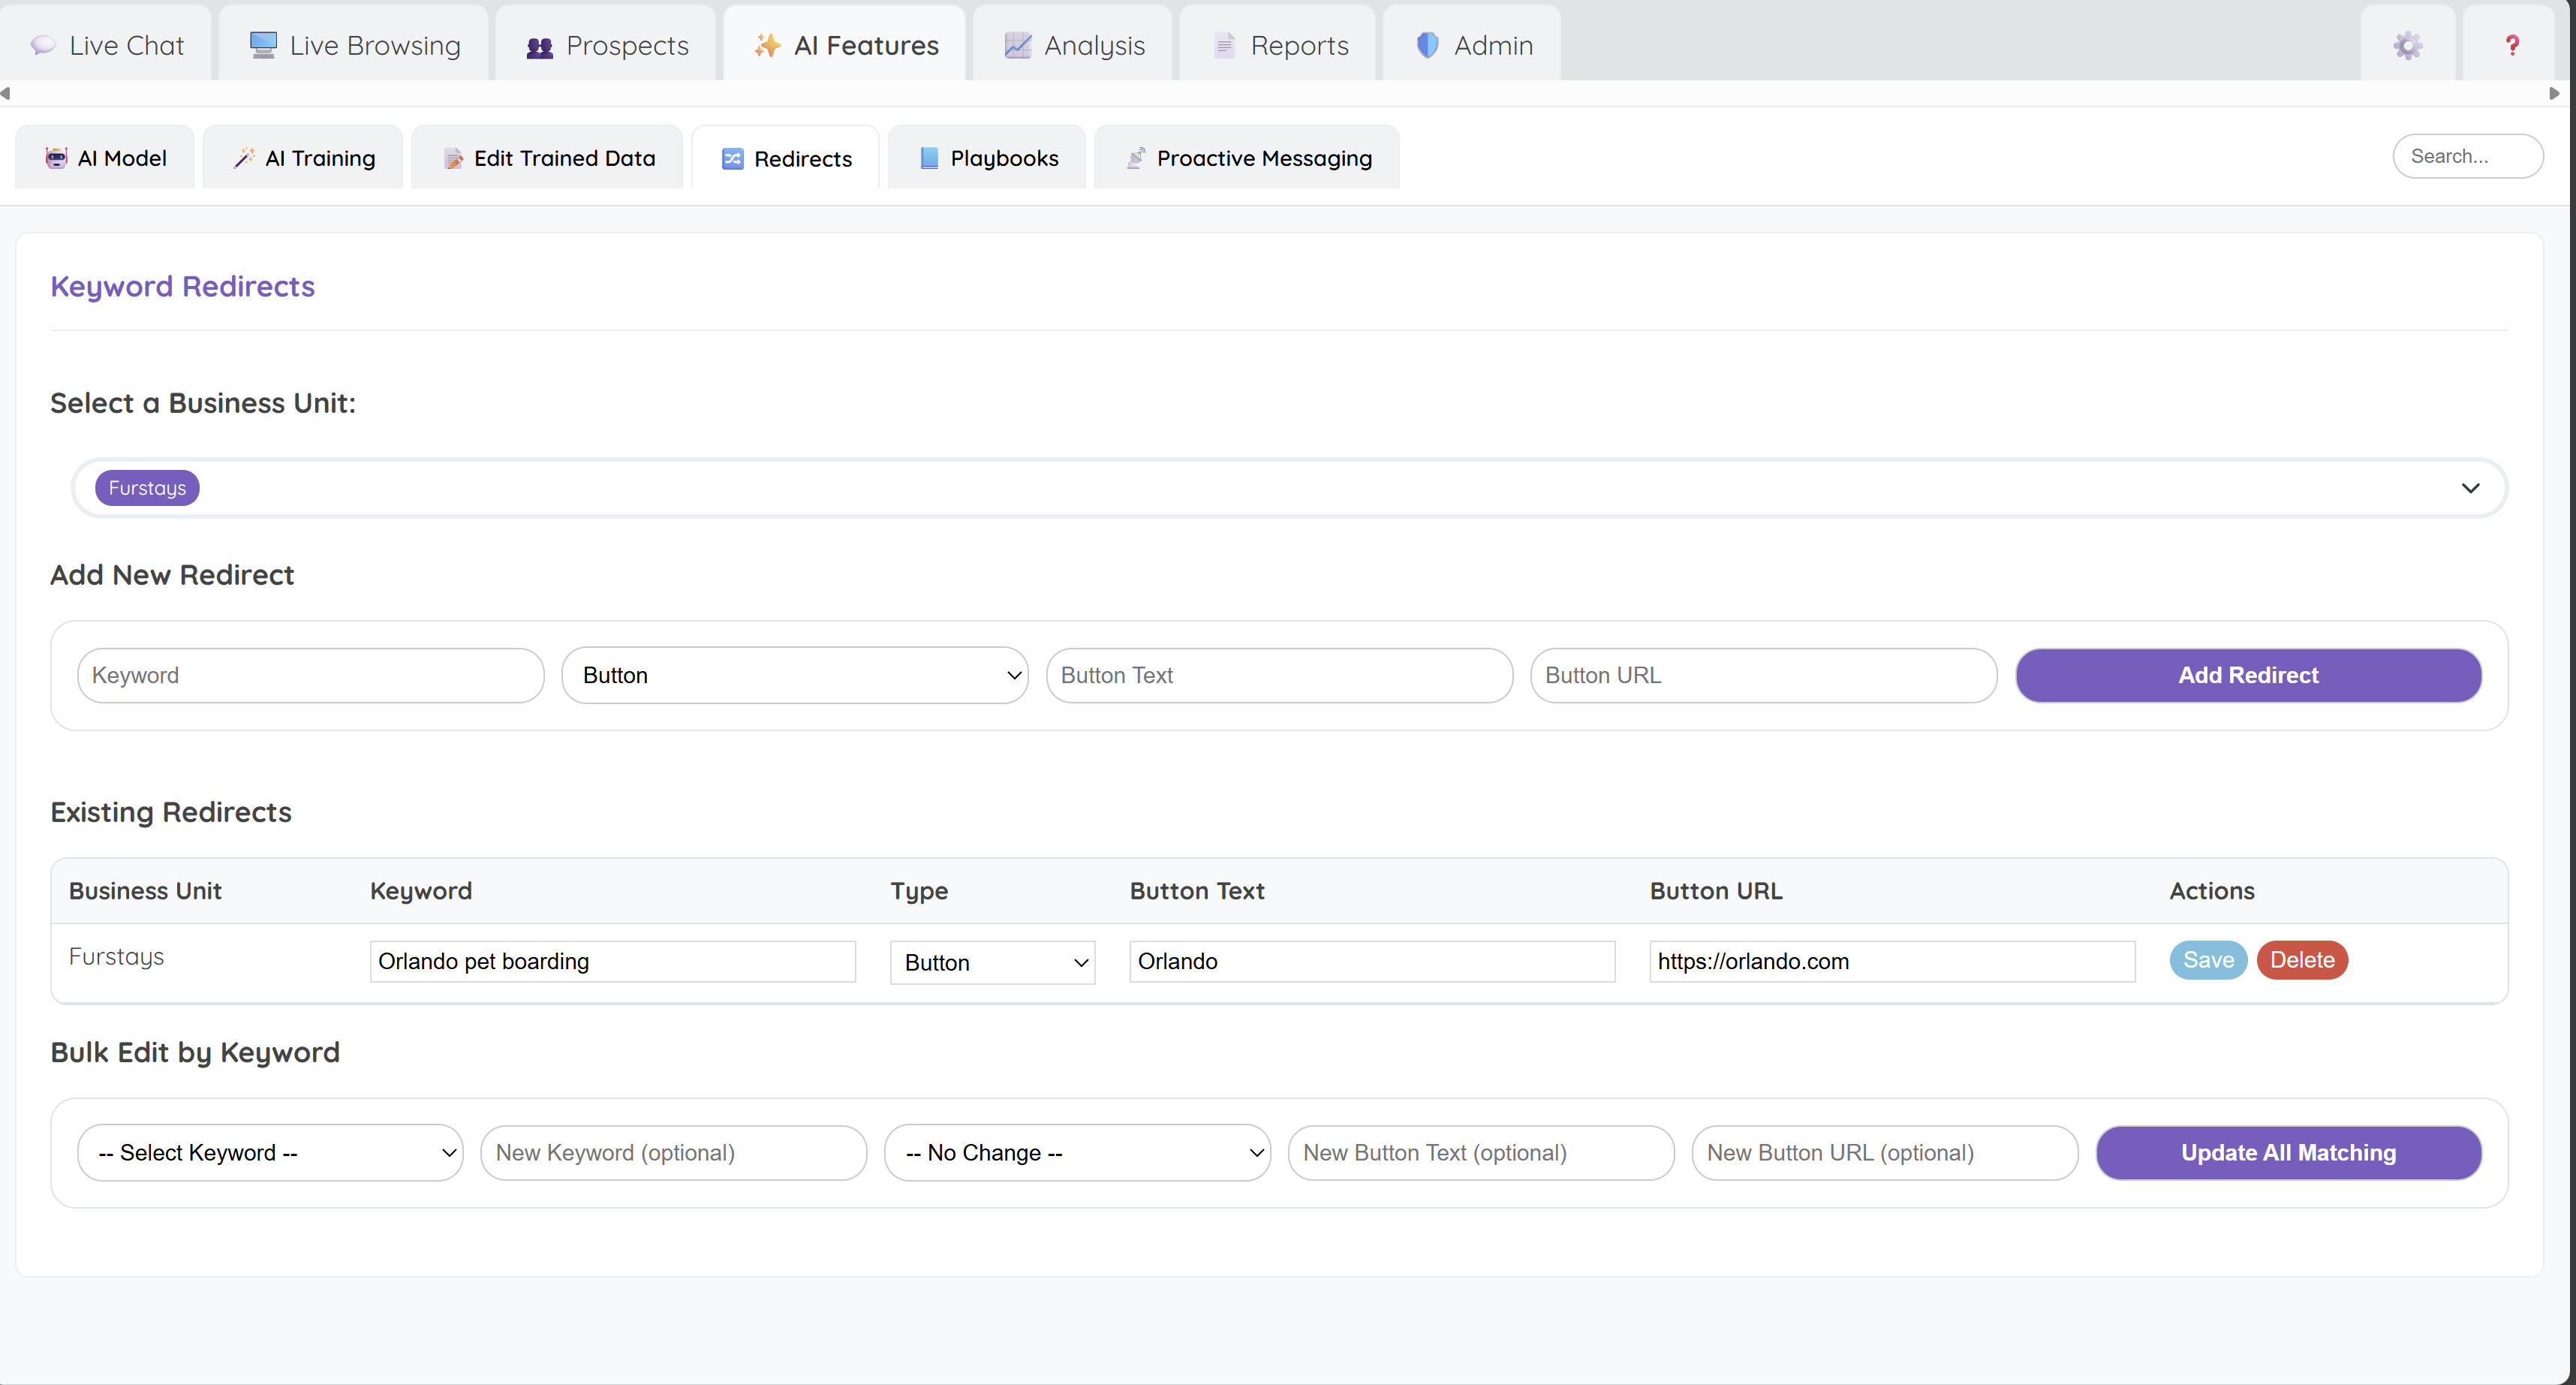2576x1385 pixels.
Task: Open the Select Keyword dropdown
Action: coord(269,1152)
